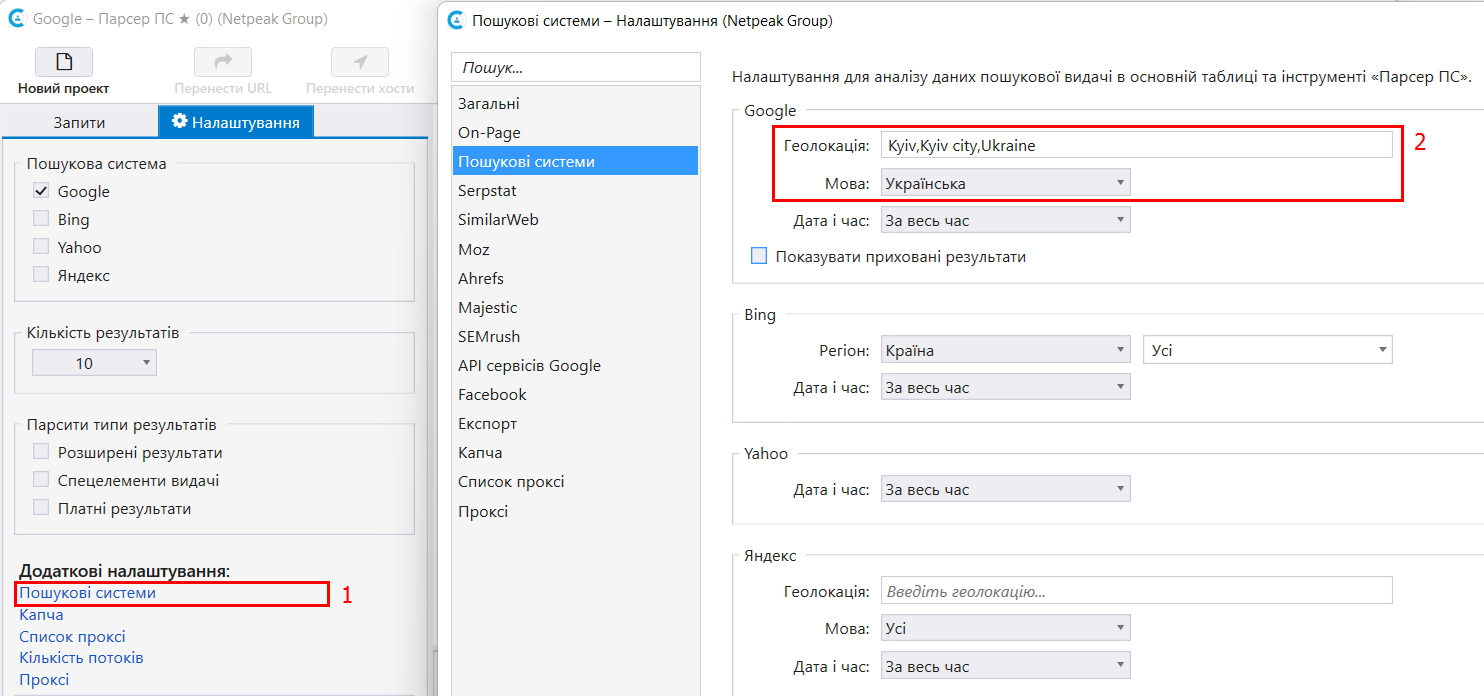The width and height of the screenshot is (1484, 696).
Task: Click the New project document icon
Action: point(64,62)
